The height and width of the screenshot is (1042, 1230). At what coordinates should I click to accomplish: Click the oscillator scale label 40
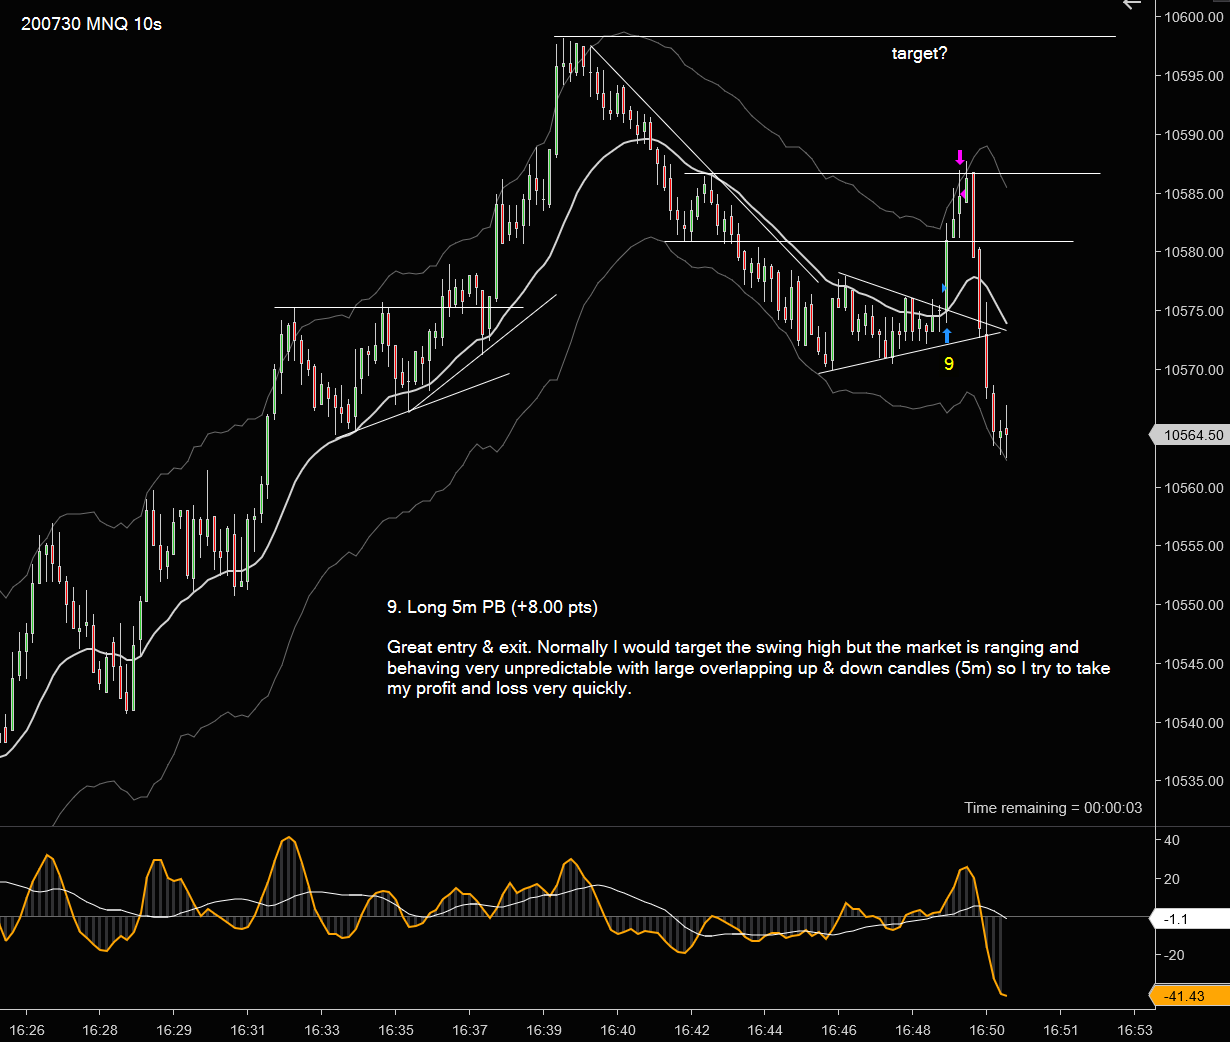(1172, 840)
